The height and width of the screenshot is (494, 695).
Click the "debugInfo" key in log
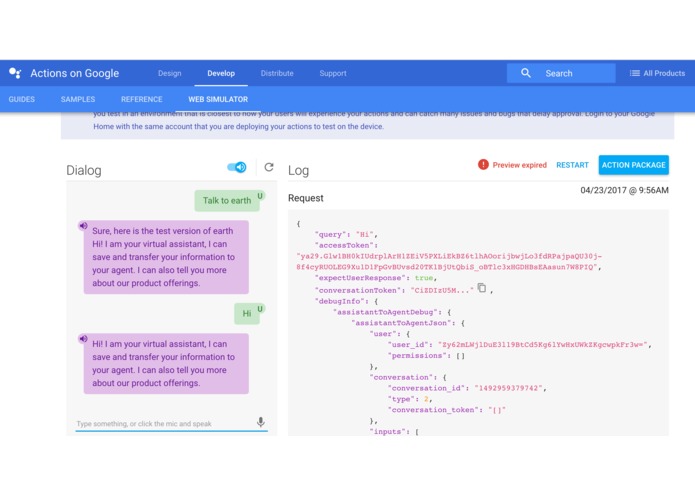point(341,301)
